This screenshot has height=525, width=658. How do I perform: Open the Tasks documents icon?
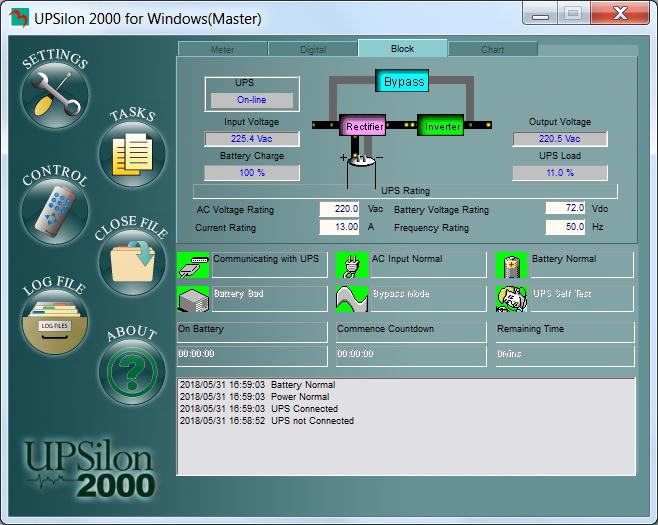pos(132,154)
